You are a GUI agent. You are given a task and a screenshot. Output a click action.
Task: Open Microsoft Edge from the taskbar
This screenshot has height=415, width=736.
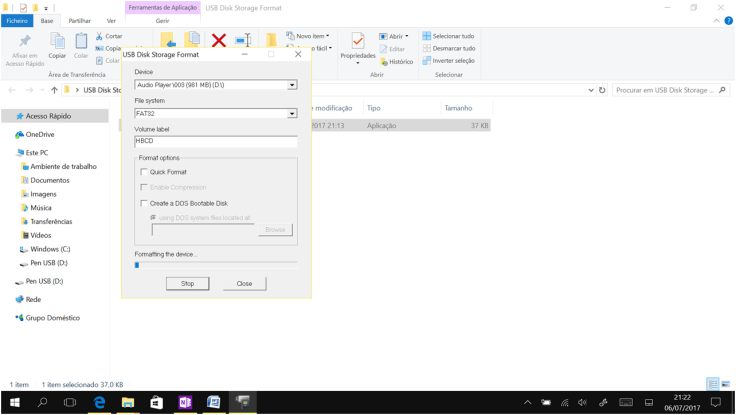pyautogui.click(x=99, y=402)
